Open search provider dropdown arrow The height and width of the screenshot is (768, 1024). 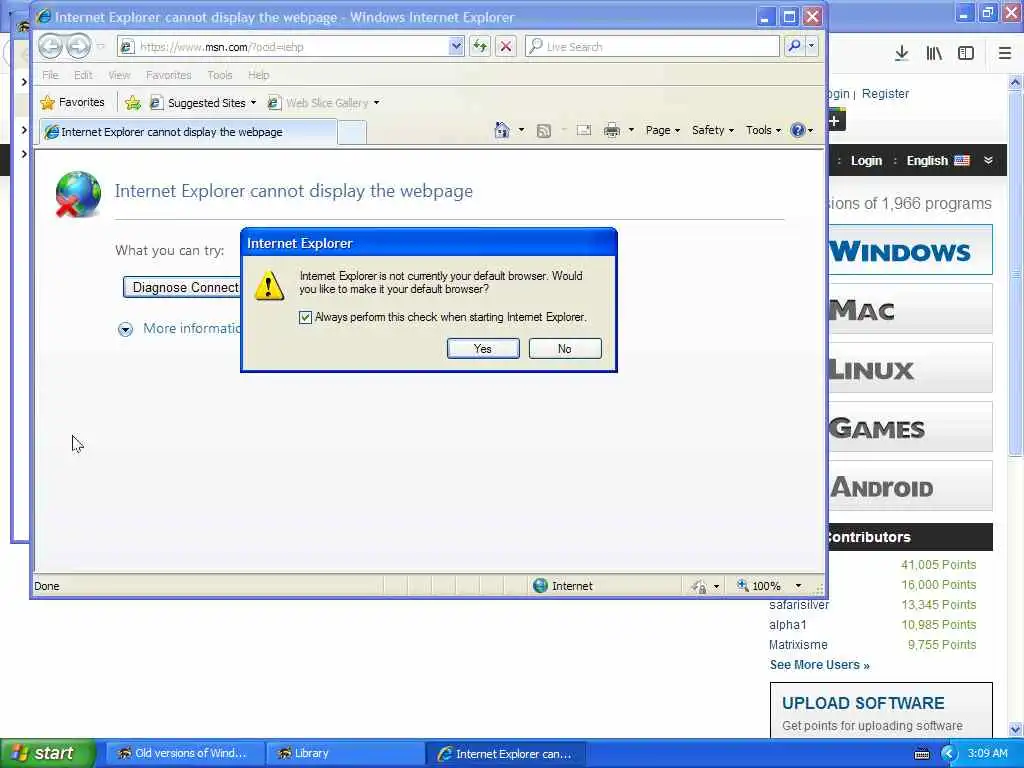(812, 46)
